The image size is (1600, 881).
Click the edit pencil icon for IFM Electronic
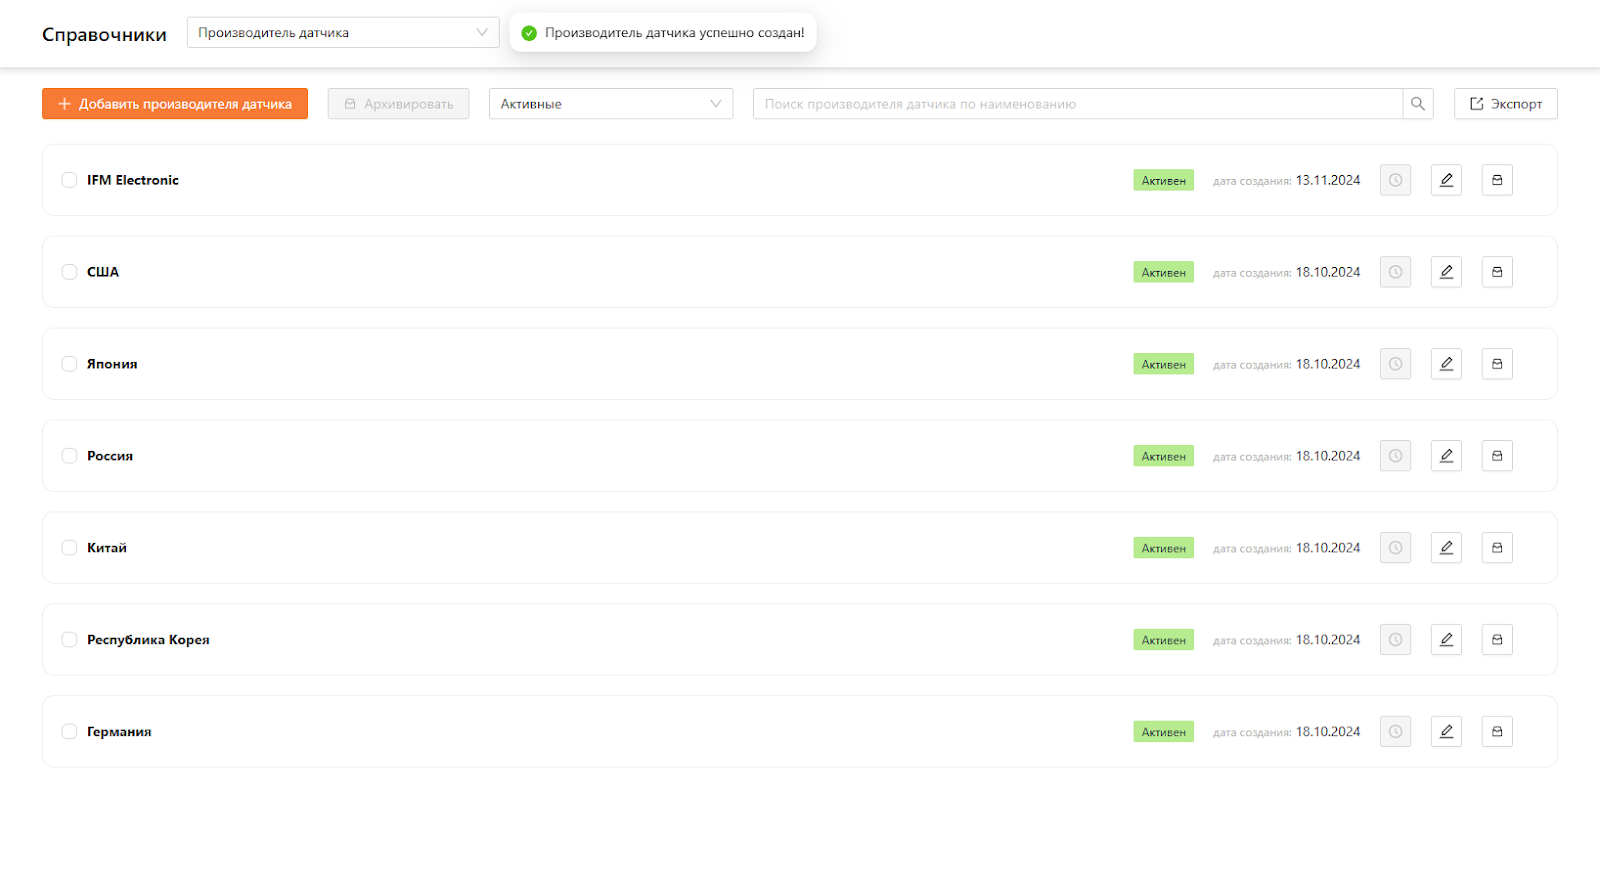click(x=1446, y=180)
